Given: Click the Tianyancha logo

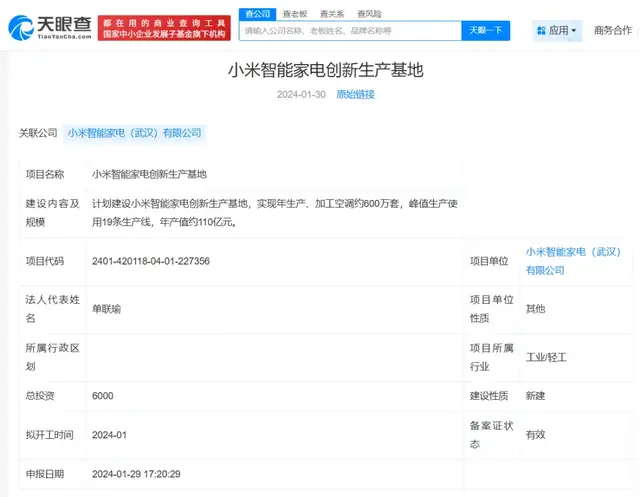Looking at the screenshot, I should click(x=50, y=28).
